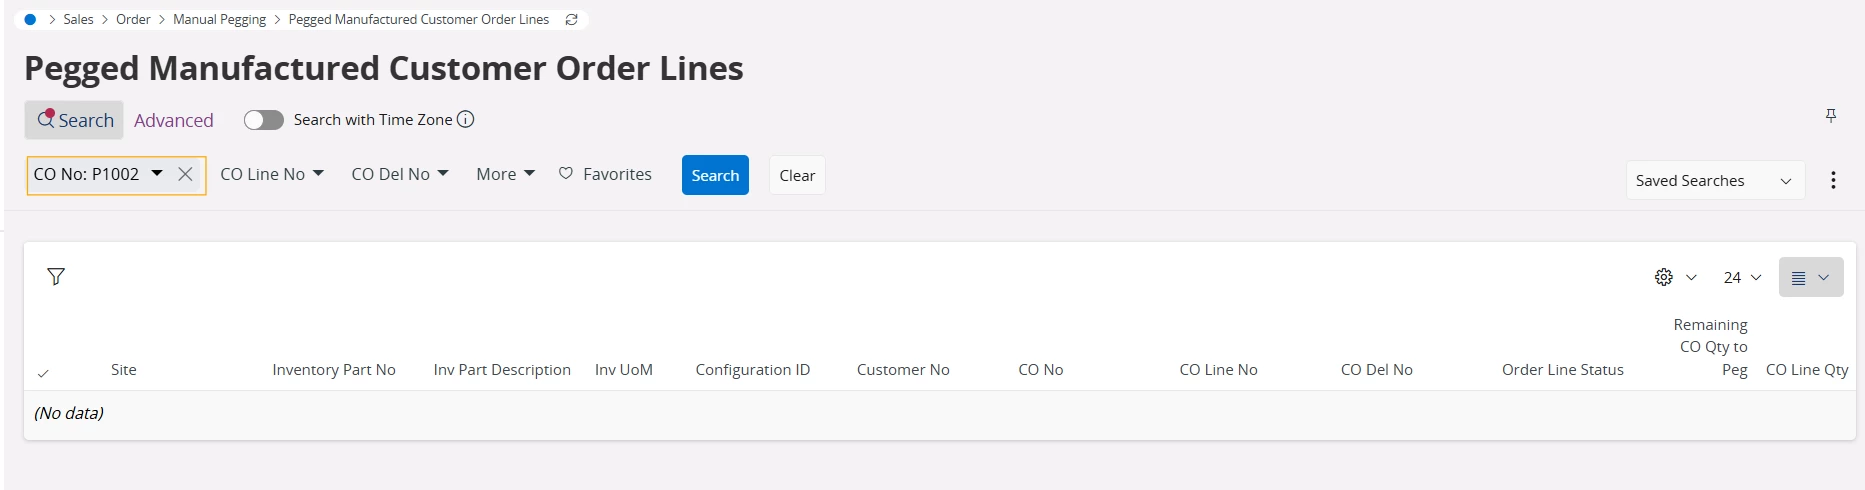The image size is (1865, 490).
Task: Click the info icon next to Time Zone
Action: coord(466,119)
